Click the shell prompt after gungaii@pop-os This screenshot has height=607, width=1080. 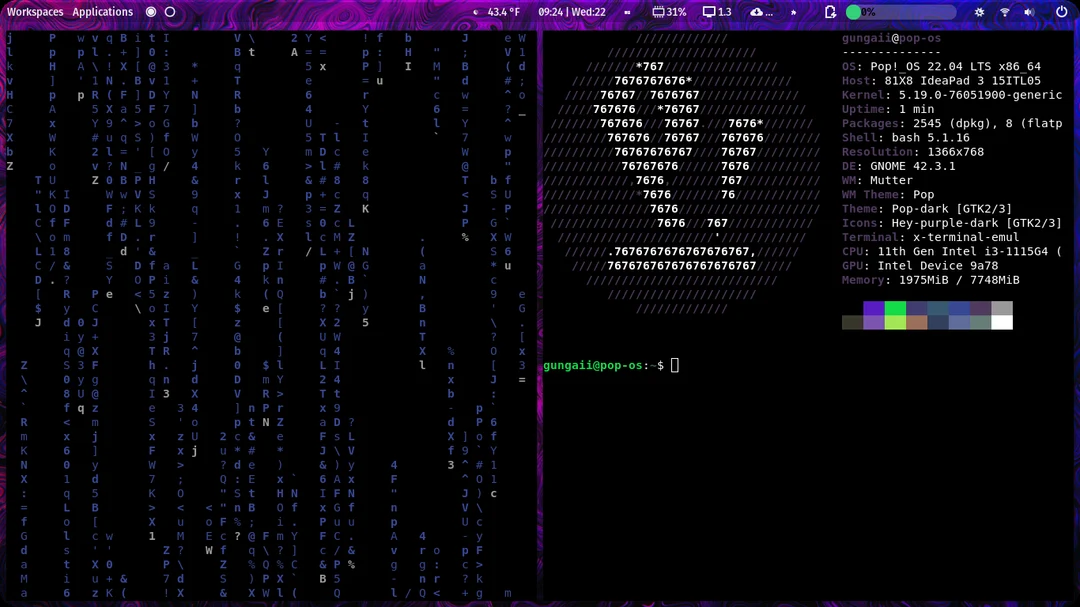(x=676, y=365)
